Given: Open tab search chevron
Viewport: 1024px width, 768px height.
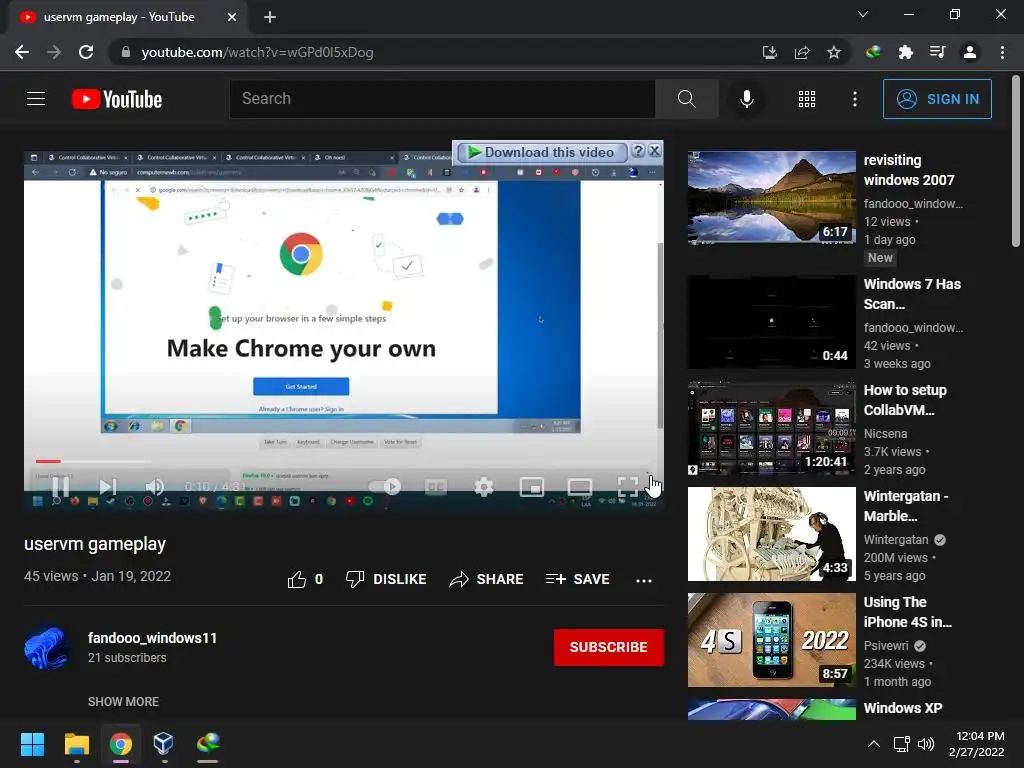Looking at the screenshot, I should pos(863,14).
